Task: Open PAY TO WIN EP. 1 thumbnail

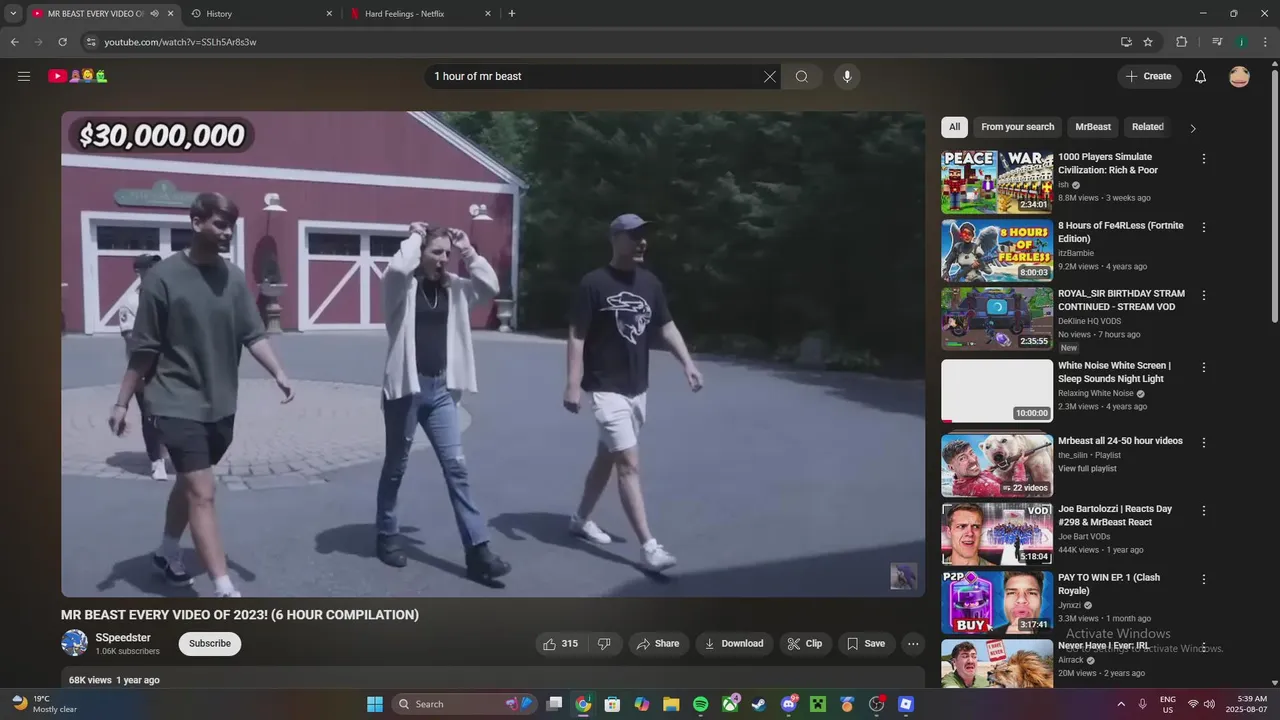Action: 997,602
